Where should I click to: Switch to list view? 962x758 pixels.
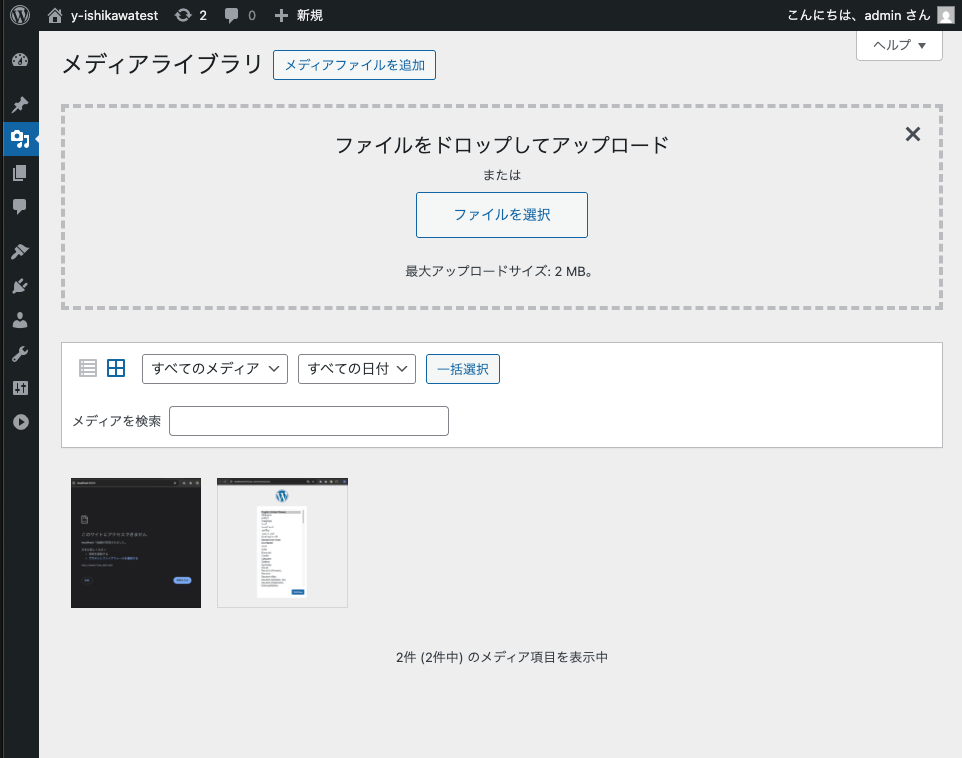[x=88, y=368]
